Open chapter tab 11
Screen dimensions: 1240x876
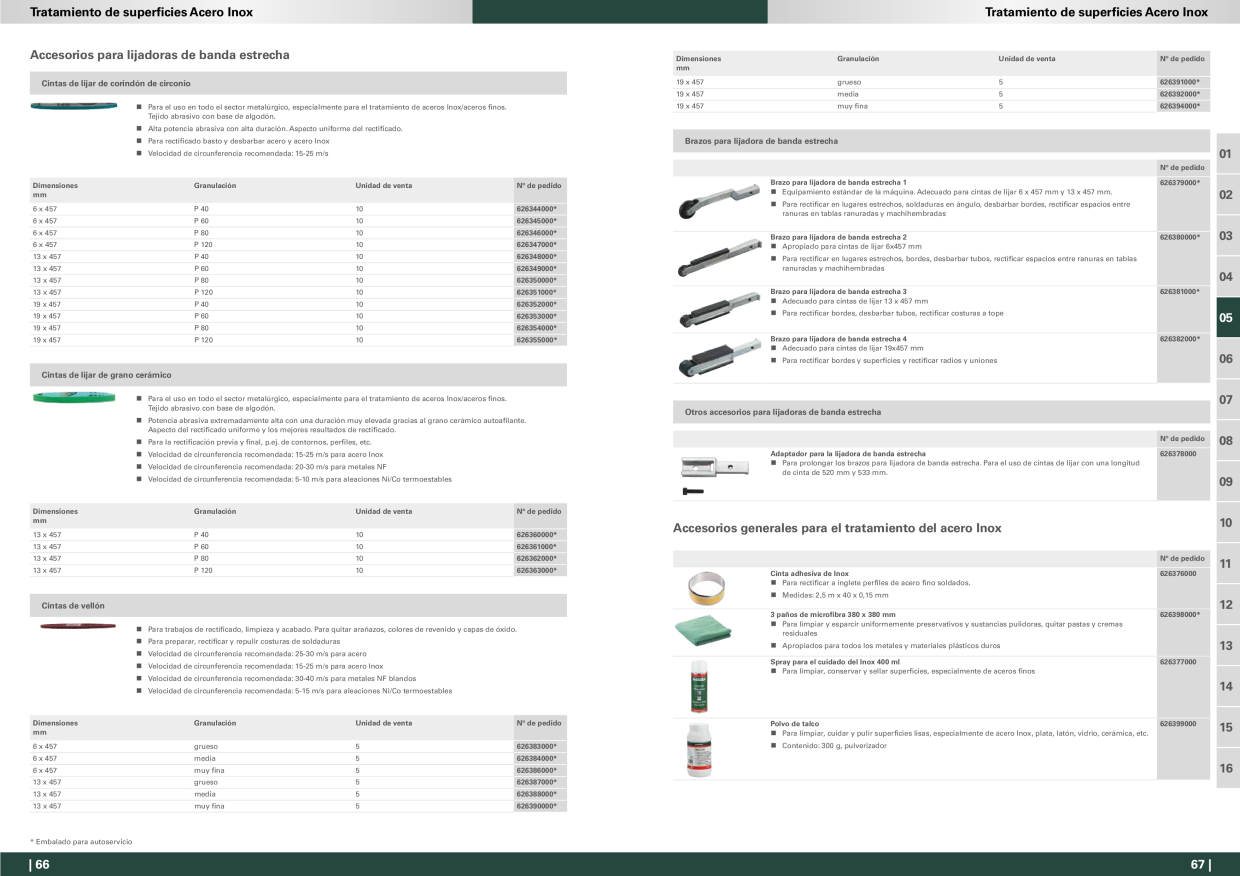[1226, 564]
